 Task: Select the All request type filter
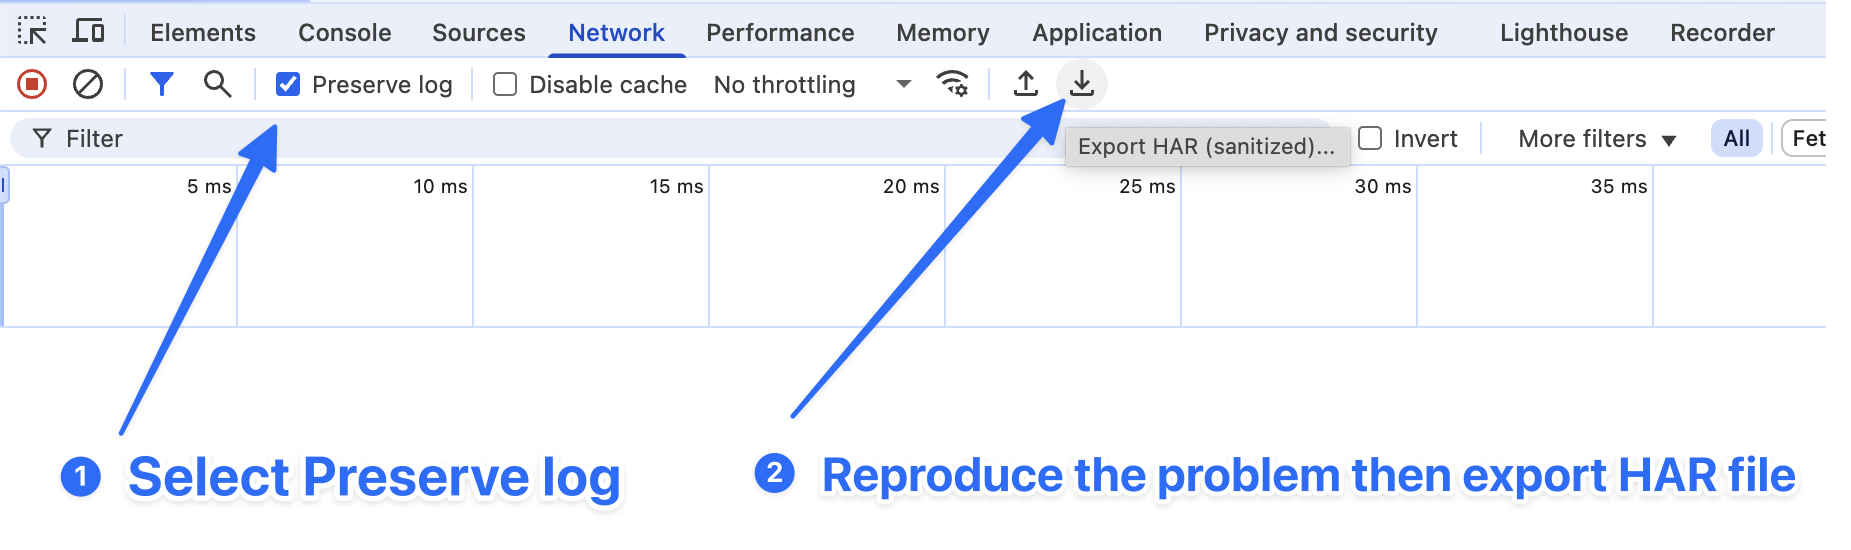point(1736,139)
